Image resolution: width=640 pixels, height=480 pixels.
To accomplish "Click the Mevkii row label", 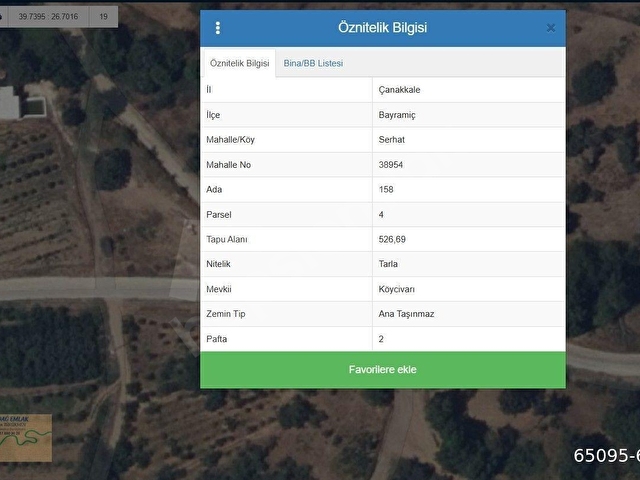I will point(218,289).
